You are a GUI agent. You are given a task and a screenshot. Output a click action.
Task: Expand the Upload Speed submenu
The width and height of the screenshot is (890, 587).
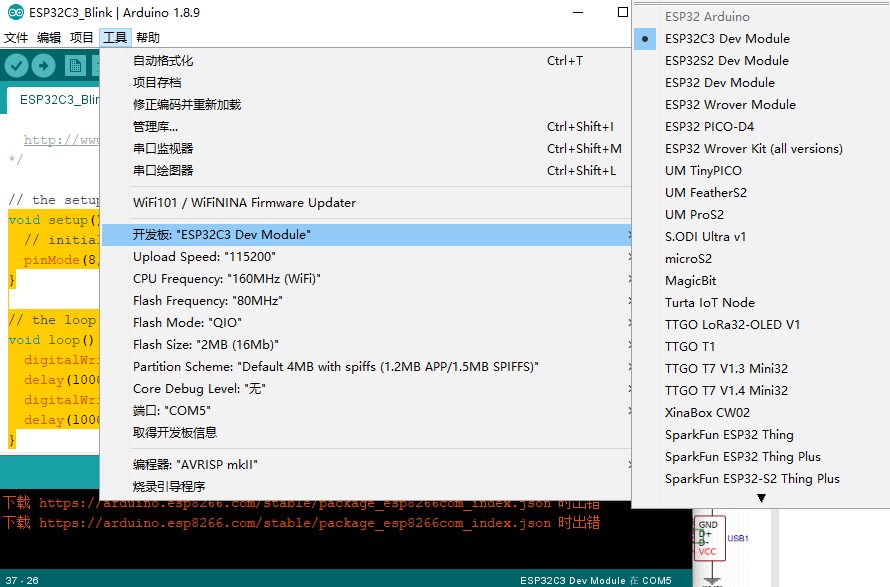pos(366,257)
